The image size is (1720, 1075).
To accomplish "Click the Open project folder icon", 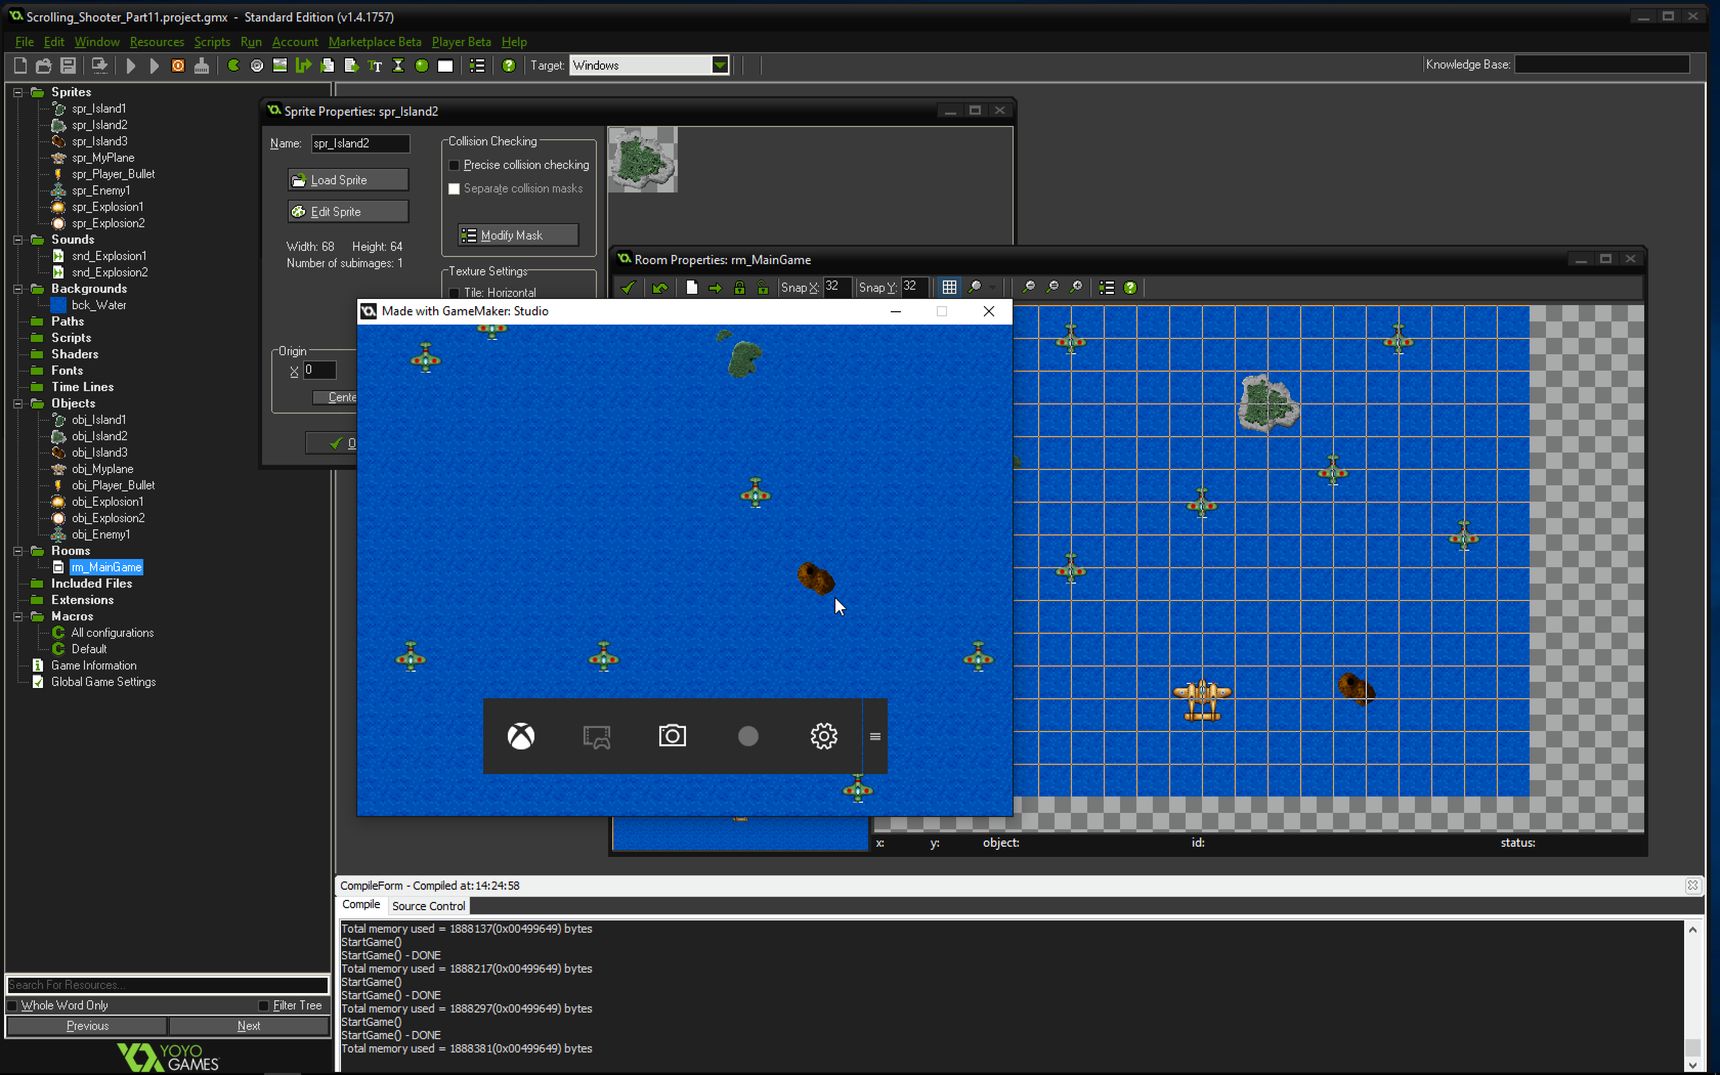I will pos(44,66).
